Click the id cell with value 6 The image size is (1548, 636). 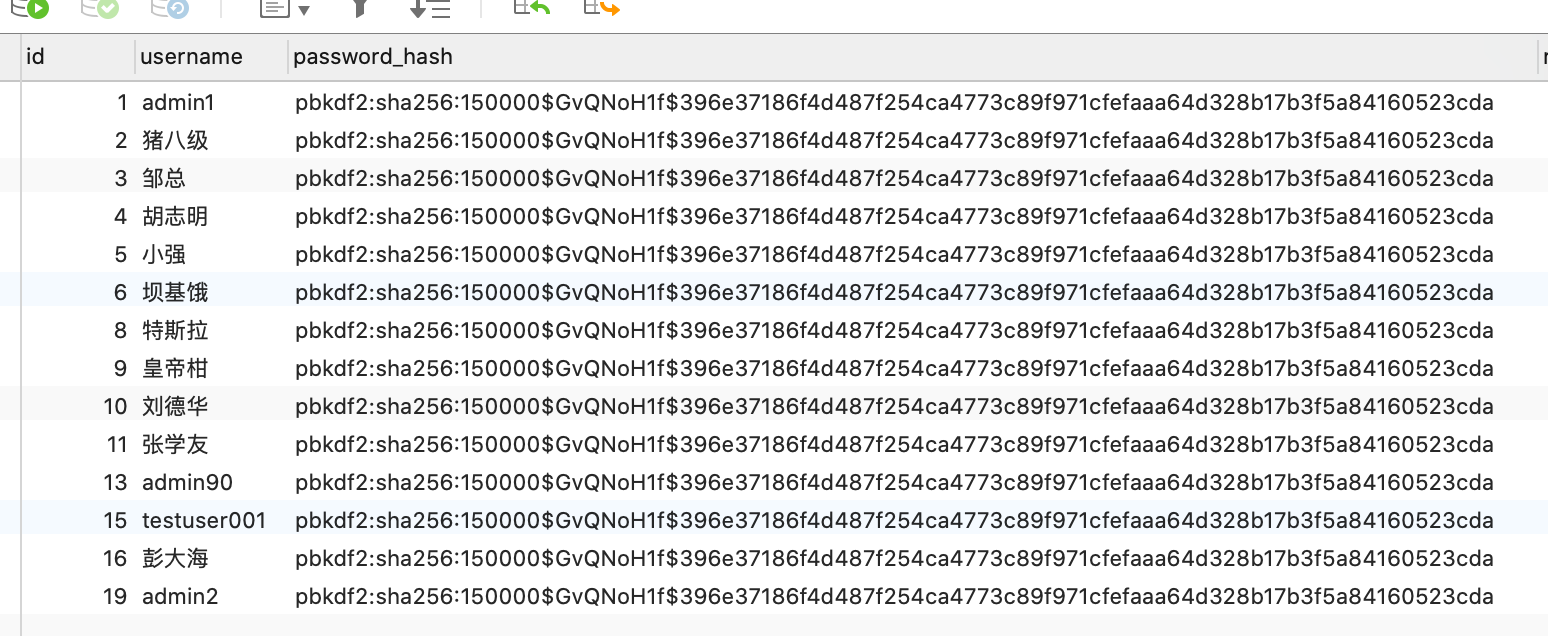78,292
